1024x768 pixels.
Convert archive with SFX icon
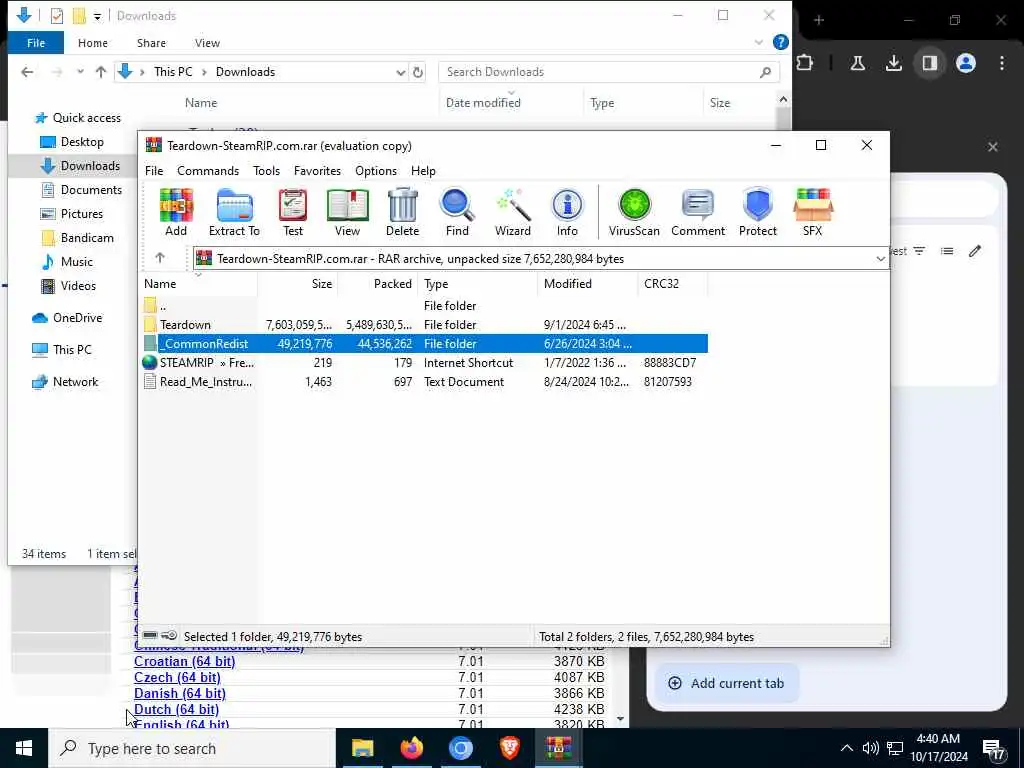[812, 212]
